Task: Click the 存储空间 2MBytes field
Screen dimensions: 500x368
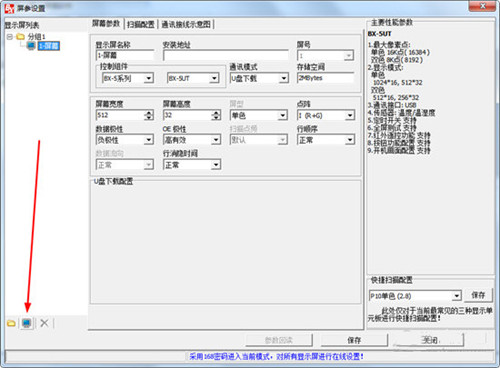Action: 325,78
